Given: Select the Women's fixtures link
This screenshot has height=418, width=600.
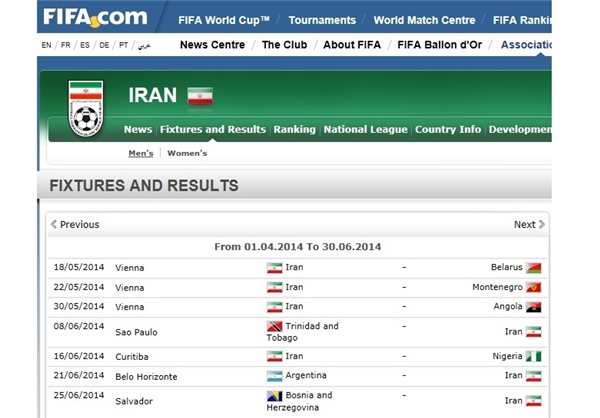Looking at the screenshot, I should 187,153.
